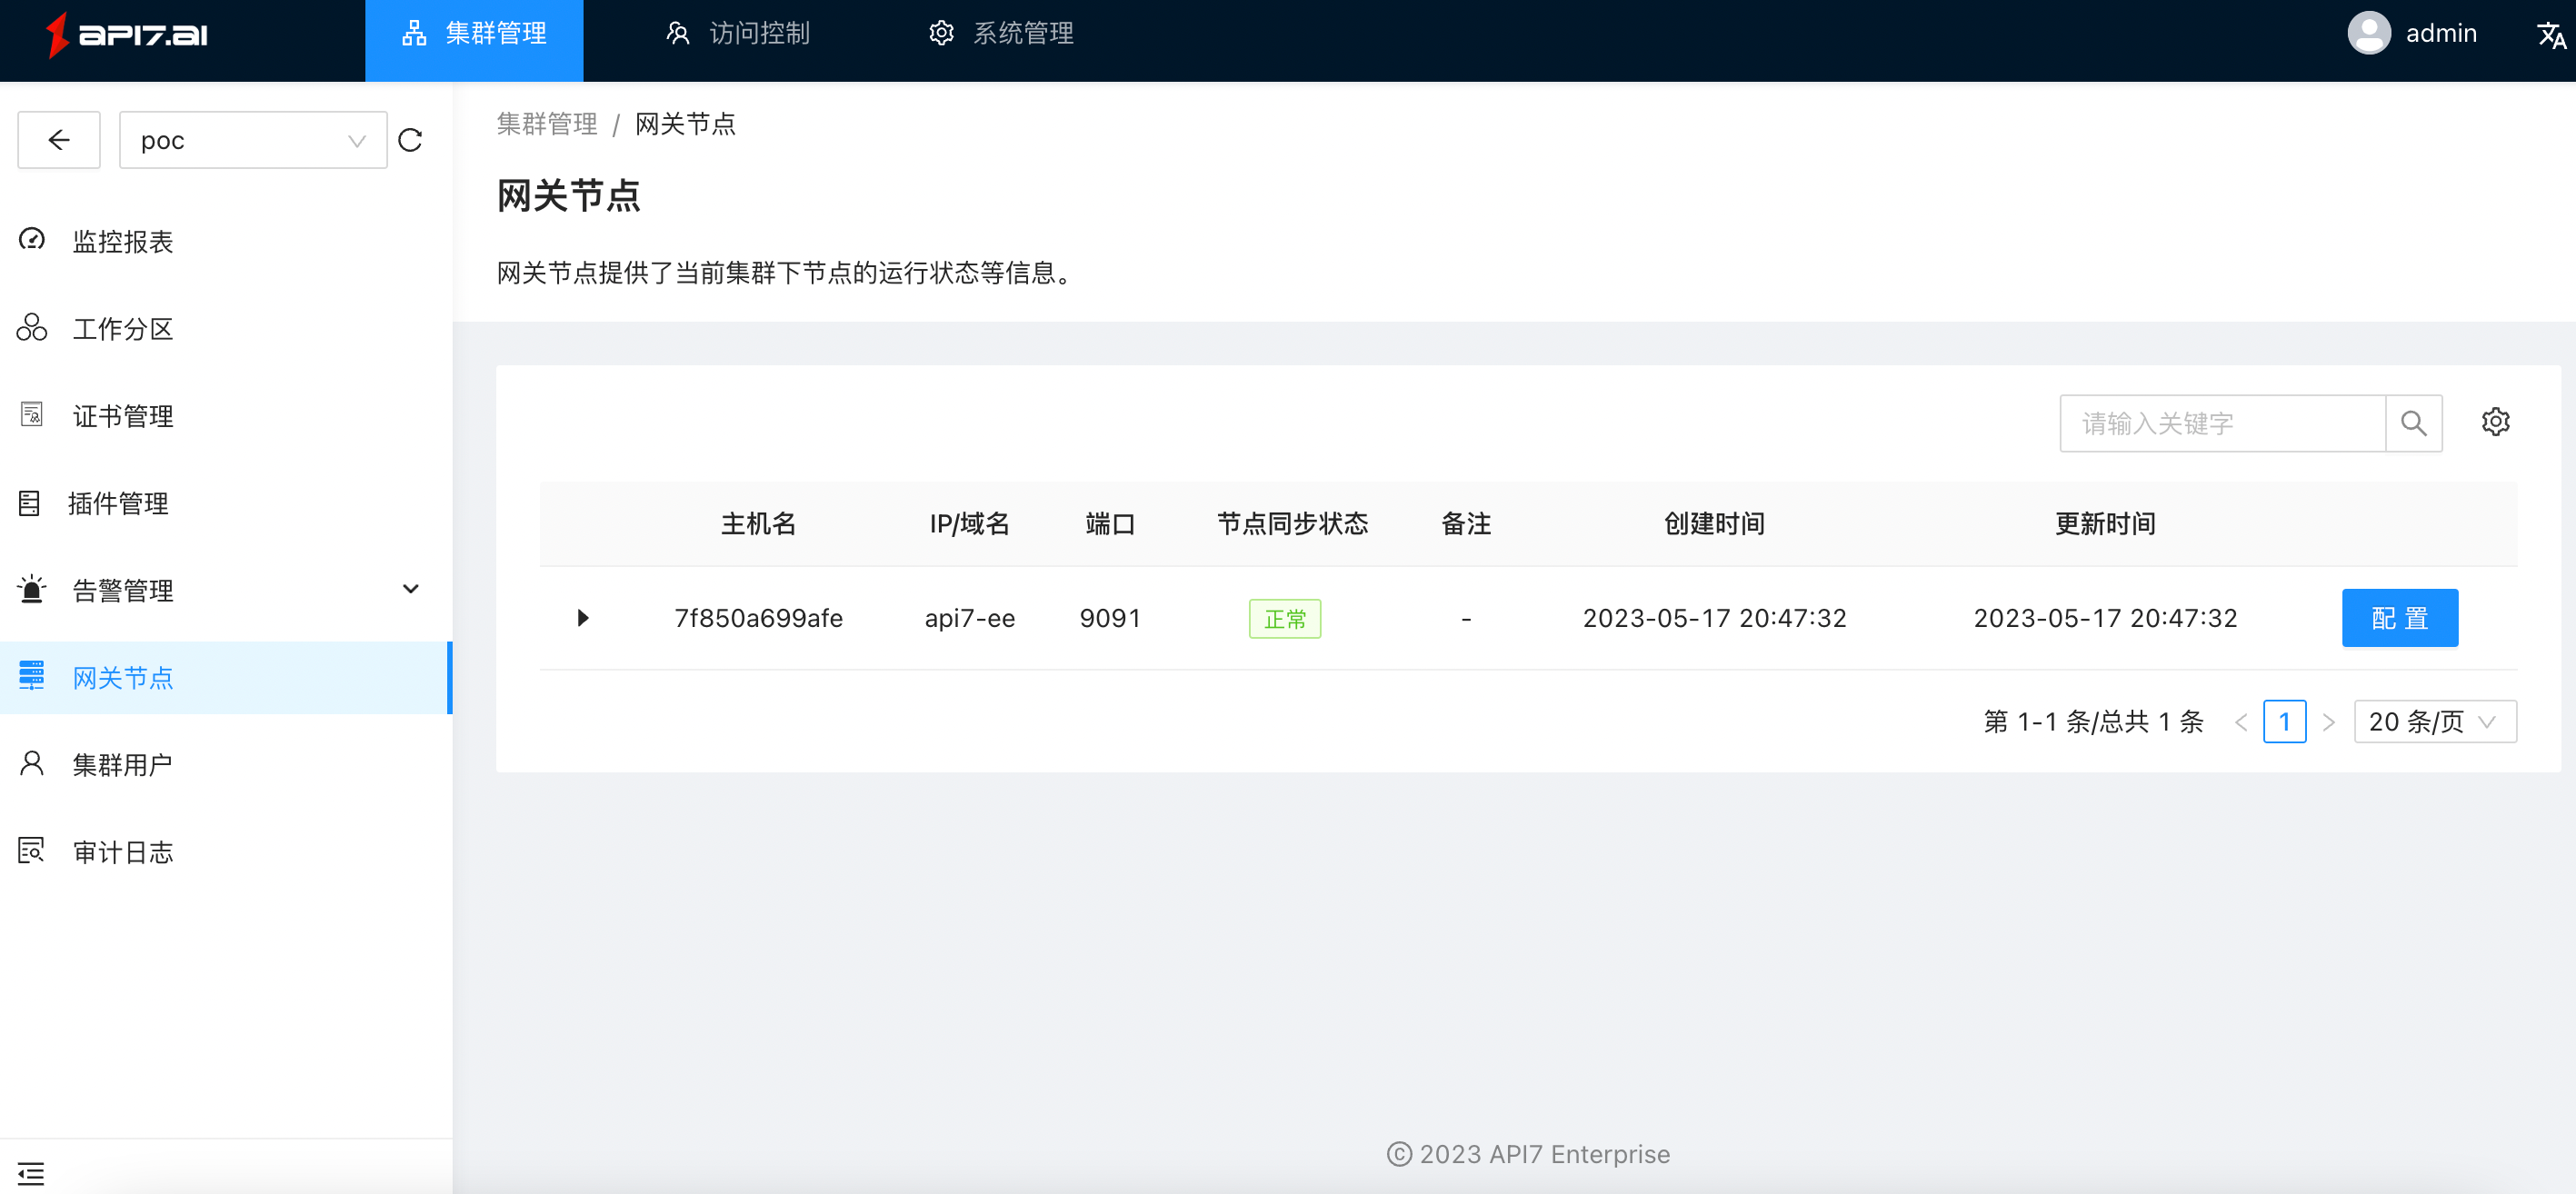
Task: Click port value 9091
Action: pyautogui.click(x=1111, y=618)
